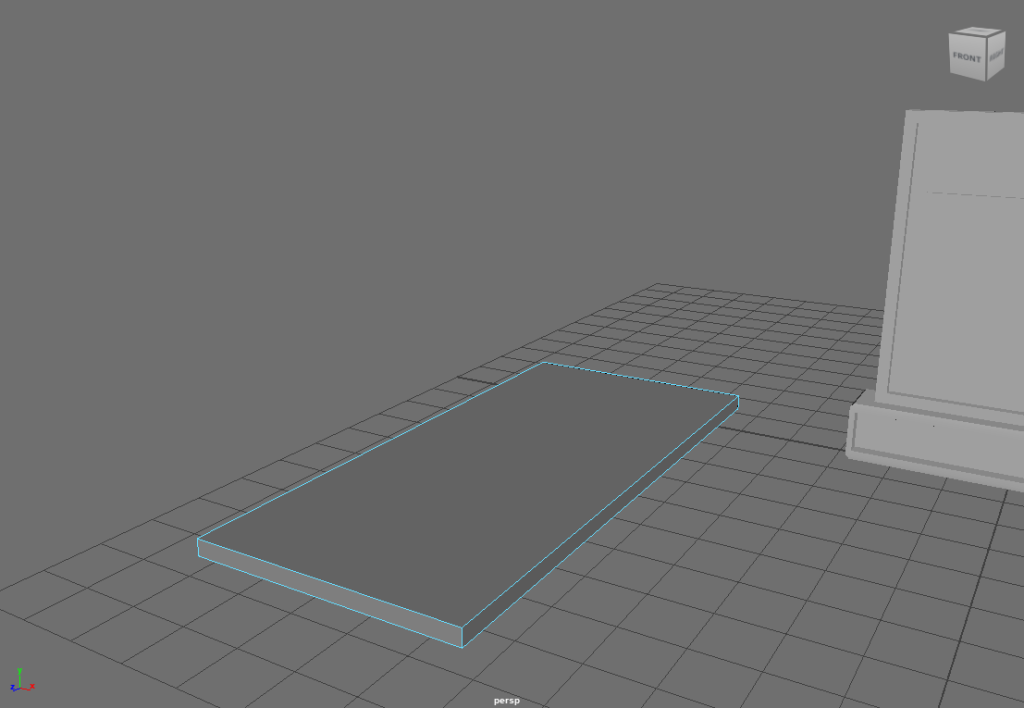The height and width of the screenshot is (708, 1024).
Task: Select the headstone's rectangular base block
Action: [x=930, y=445]
